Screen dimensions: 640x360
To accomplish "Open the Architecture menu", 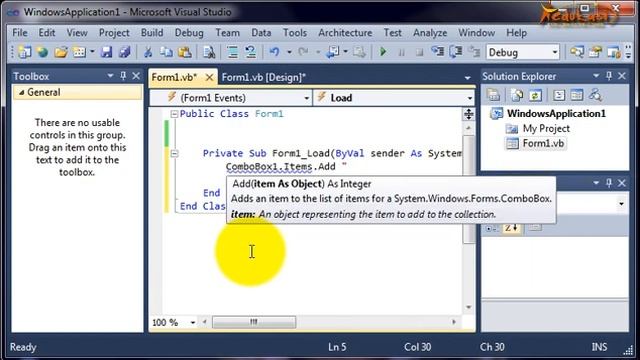I will (x=345, y=33).
